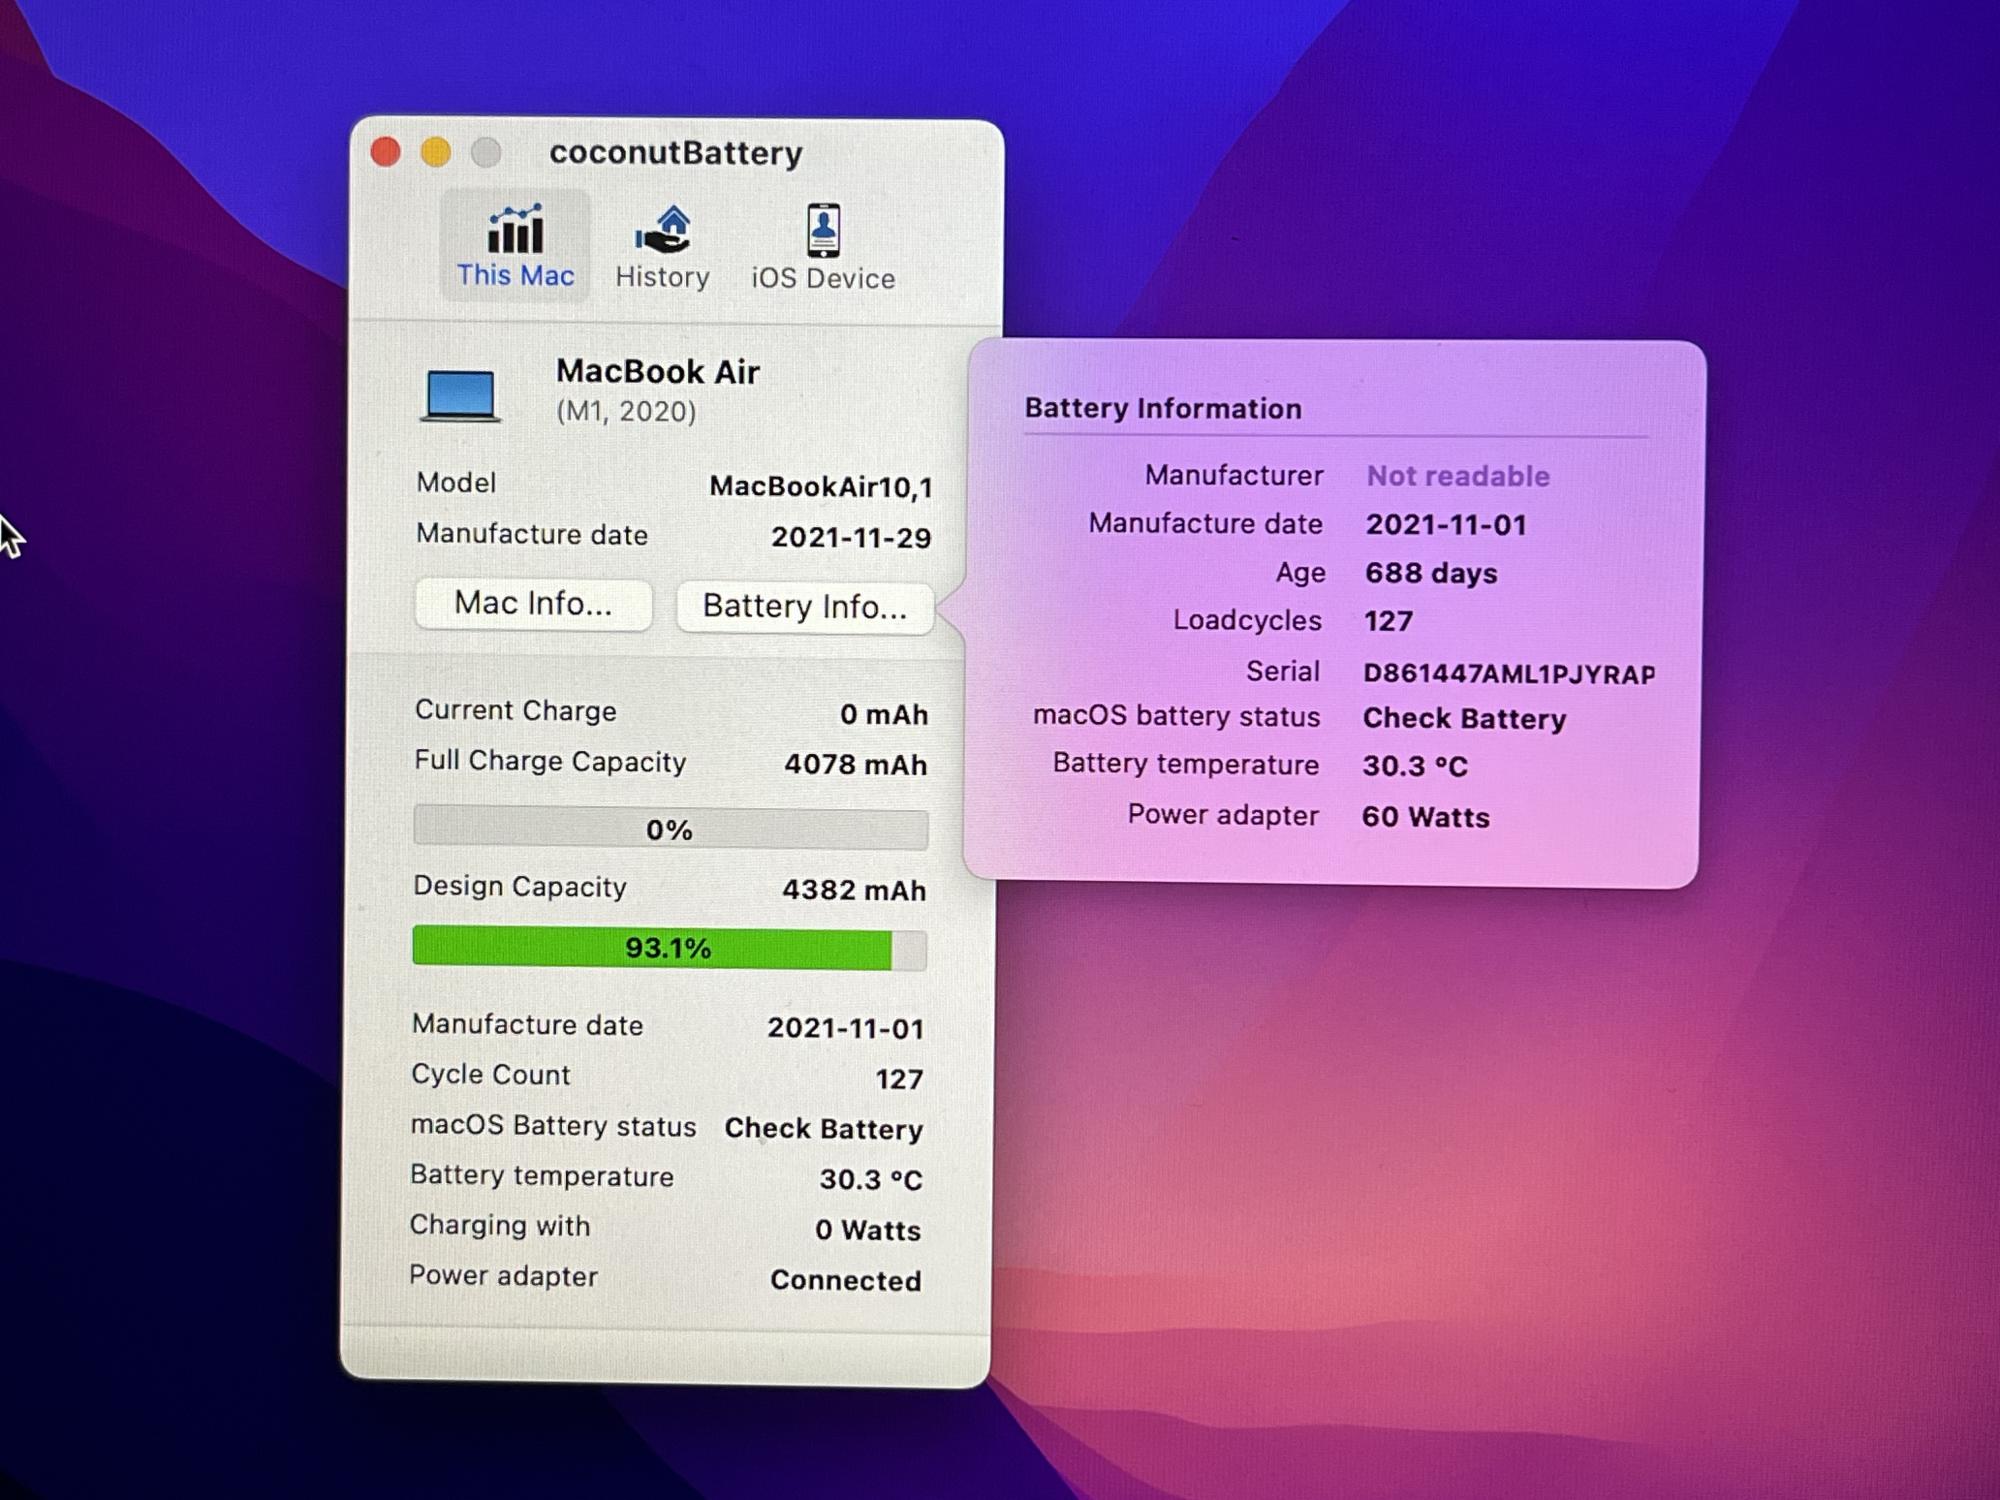Open the Mac Info button

tap(533, 604)
